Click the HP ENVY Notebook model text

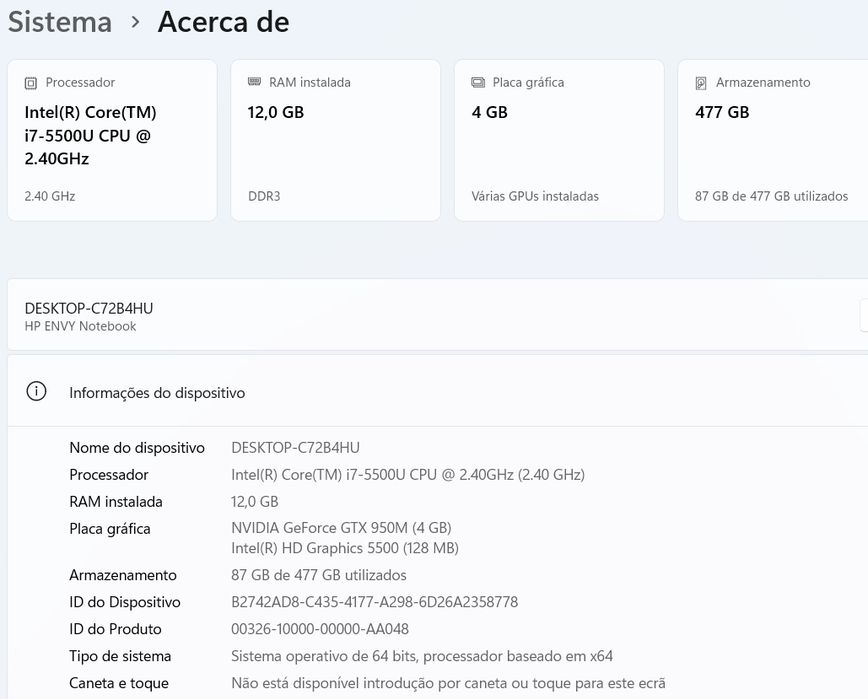[80, 326]
